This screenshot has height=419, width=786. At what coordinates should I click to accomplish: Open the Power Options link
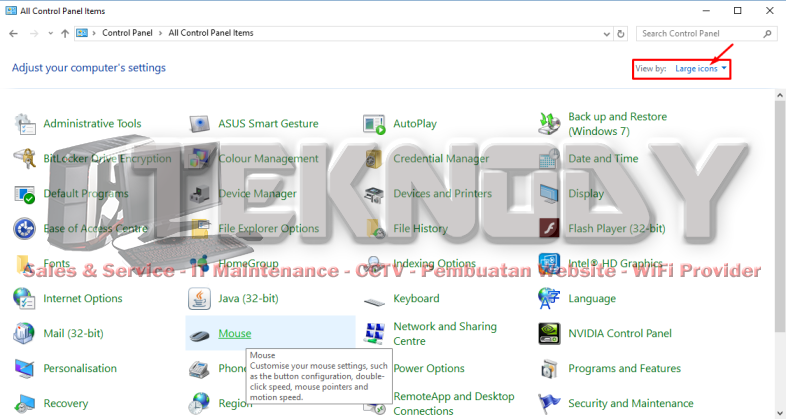pyautogui.click(x=429, y=368)
